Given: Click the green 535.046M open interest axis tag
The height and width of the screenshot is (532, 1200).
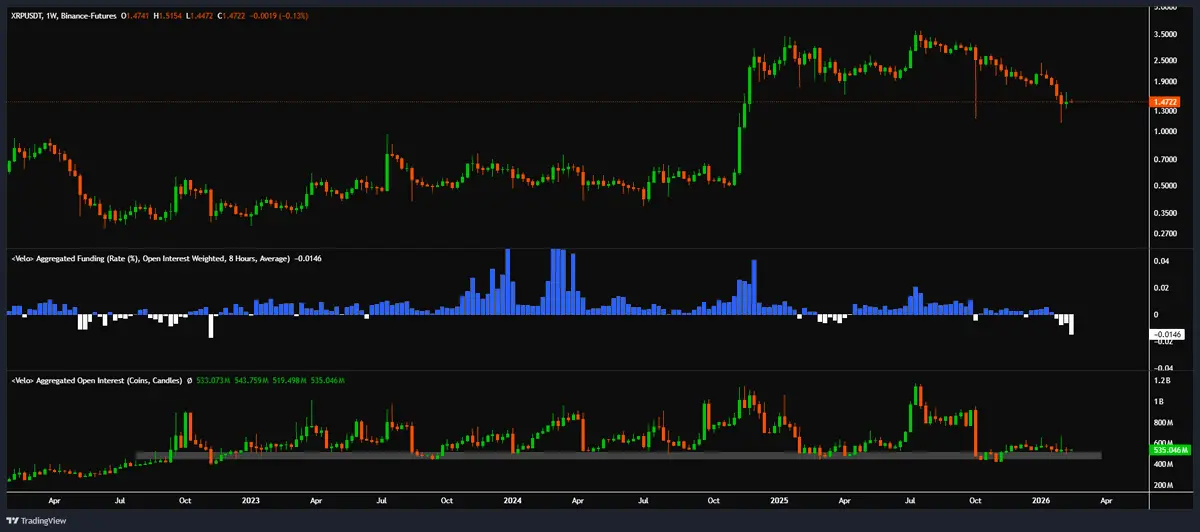Looking at the screenshot, I should click(x=1168, y=451).
